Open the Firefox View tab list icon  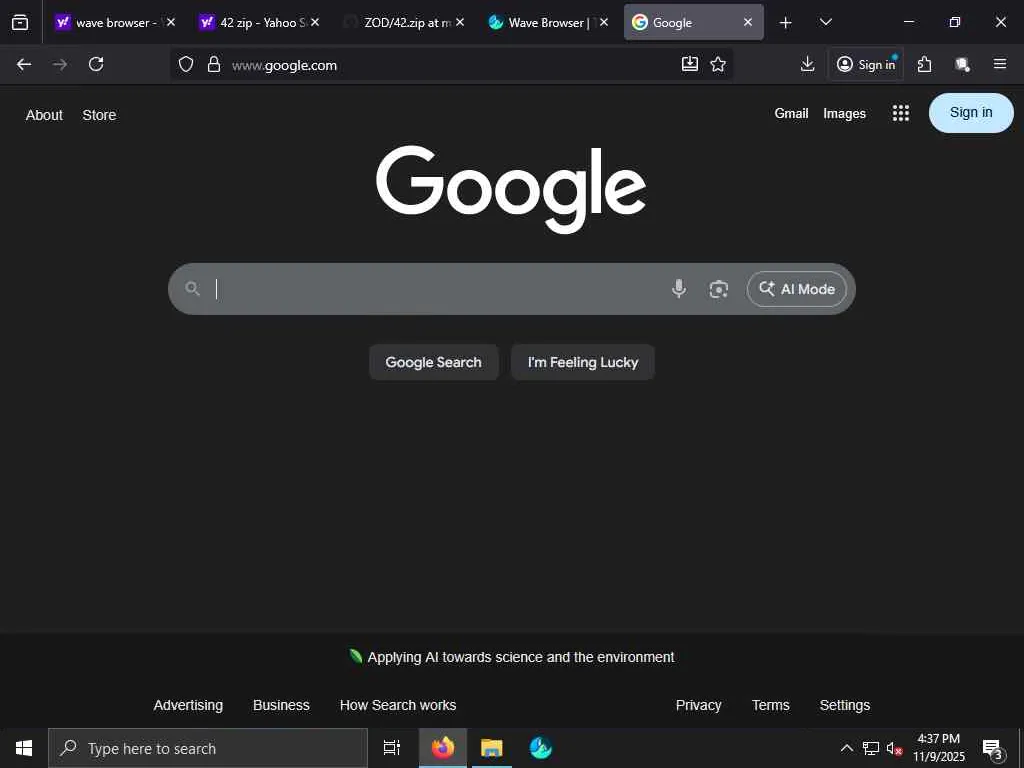pyautogui.click(x=20, y=22)
